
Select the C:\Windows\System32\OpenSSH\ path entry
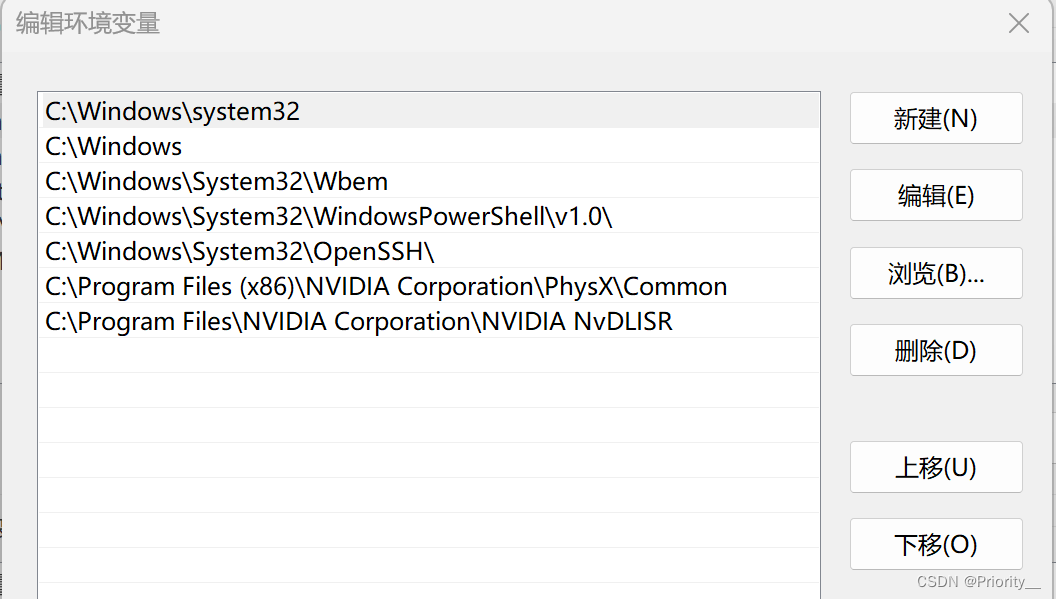tap(429, 251)
